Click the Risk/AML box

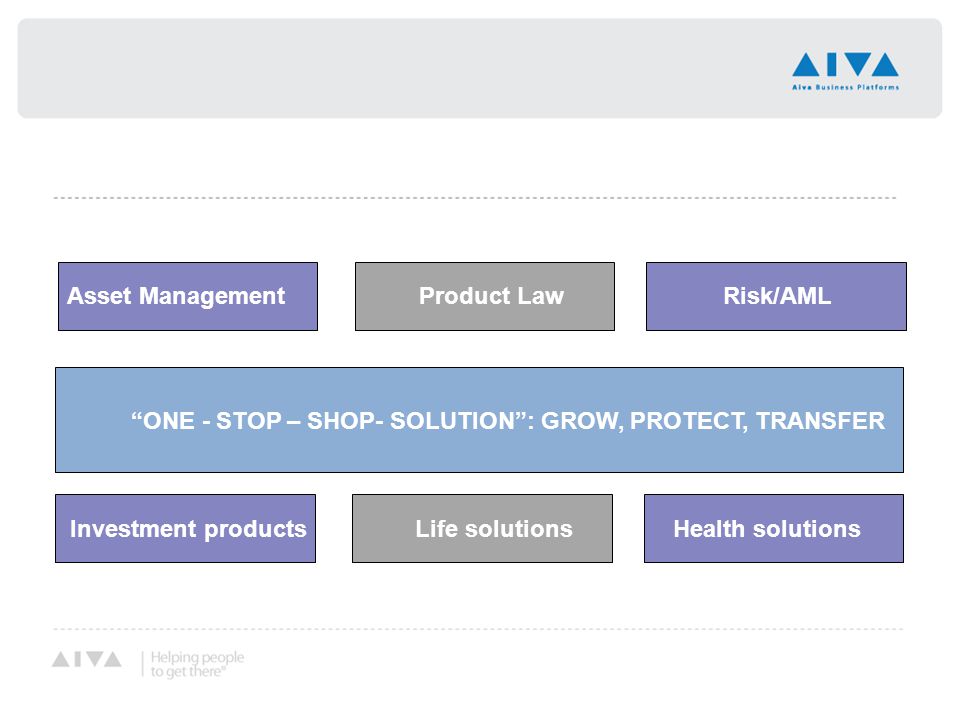776,296
